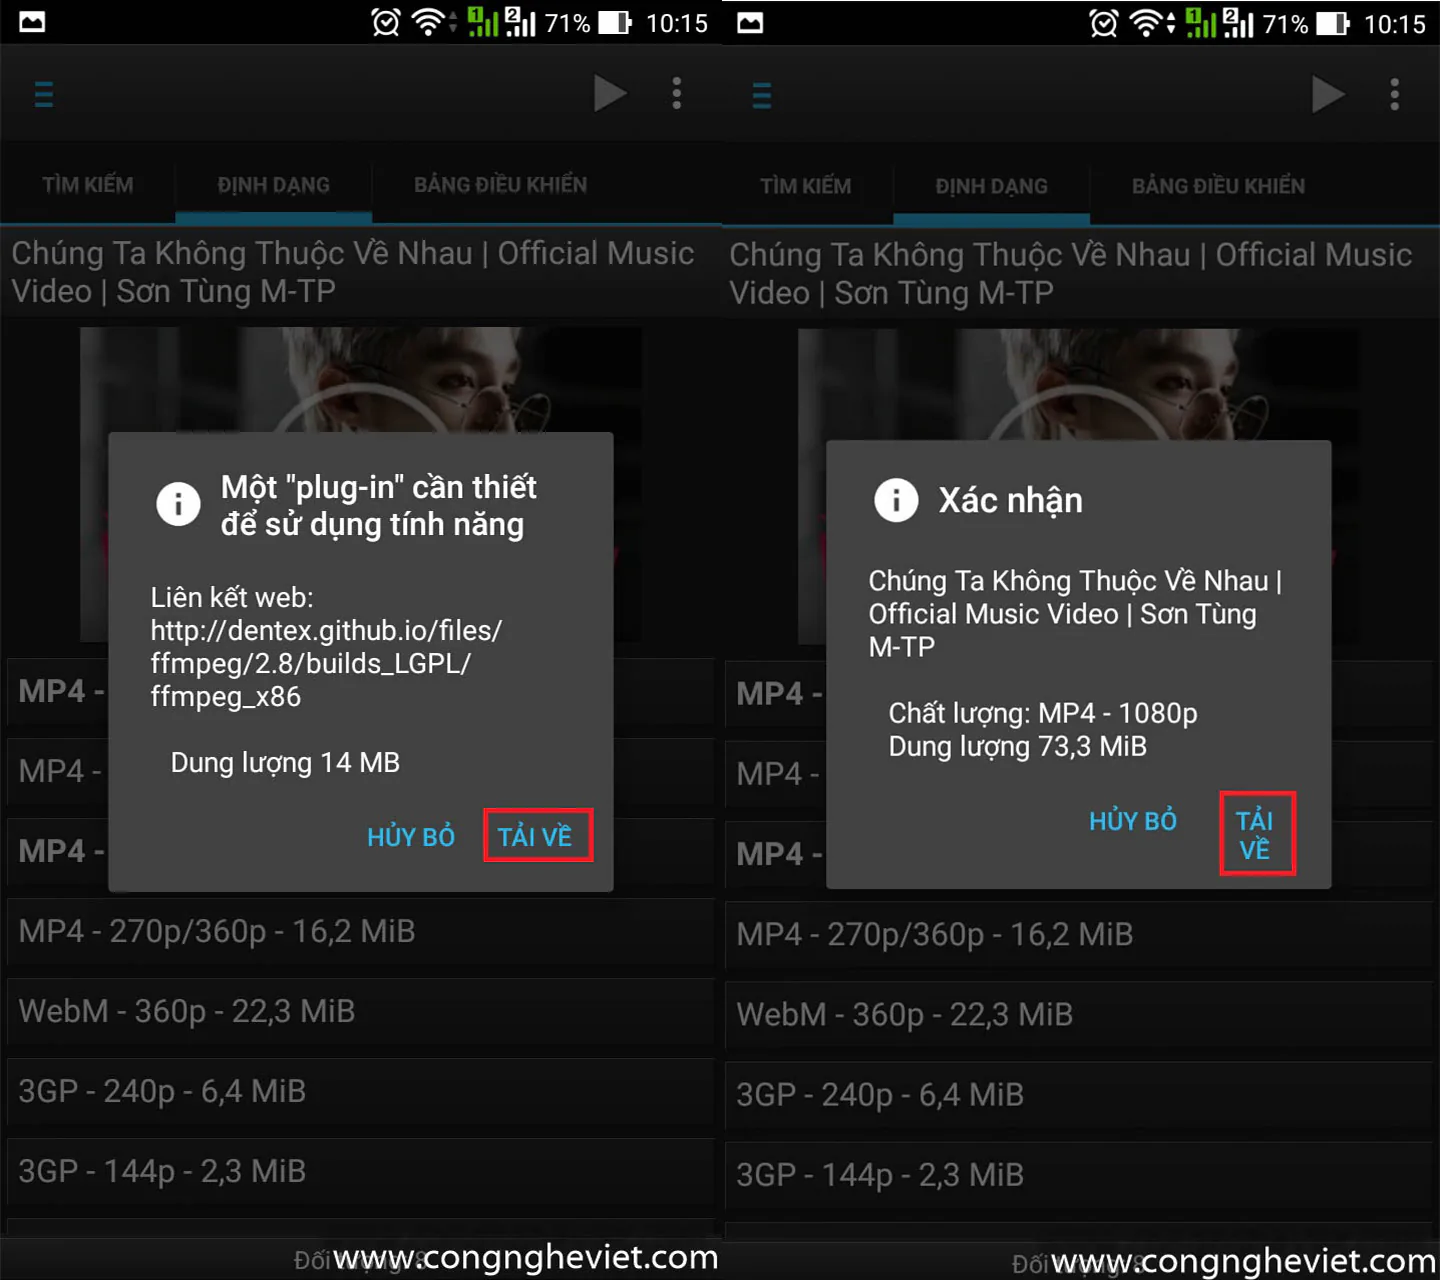Tap 'Dung lượng 73,3 MiB' text
1440x1280 pixels.
tap(1017, 747)
